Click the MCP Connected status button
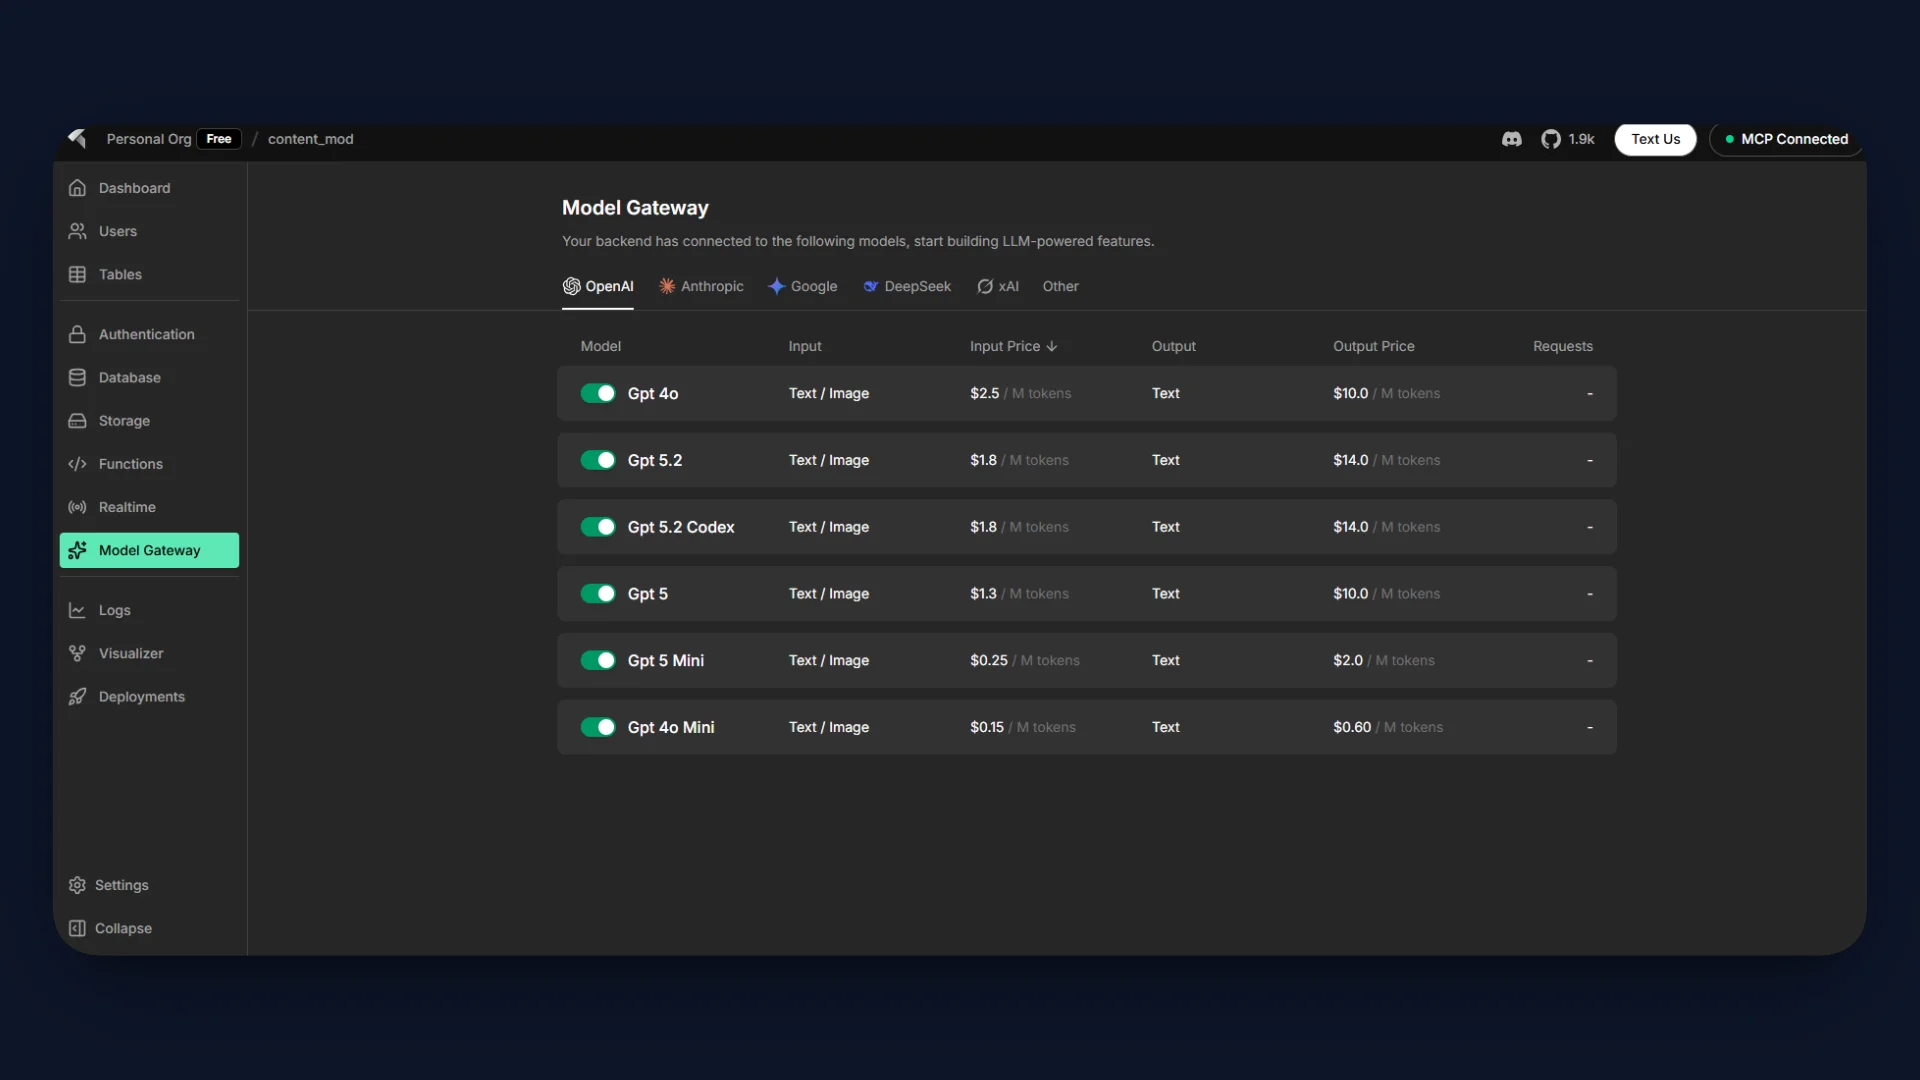The width and height of the screenshot is (1920, 1080). 1786,139
